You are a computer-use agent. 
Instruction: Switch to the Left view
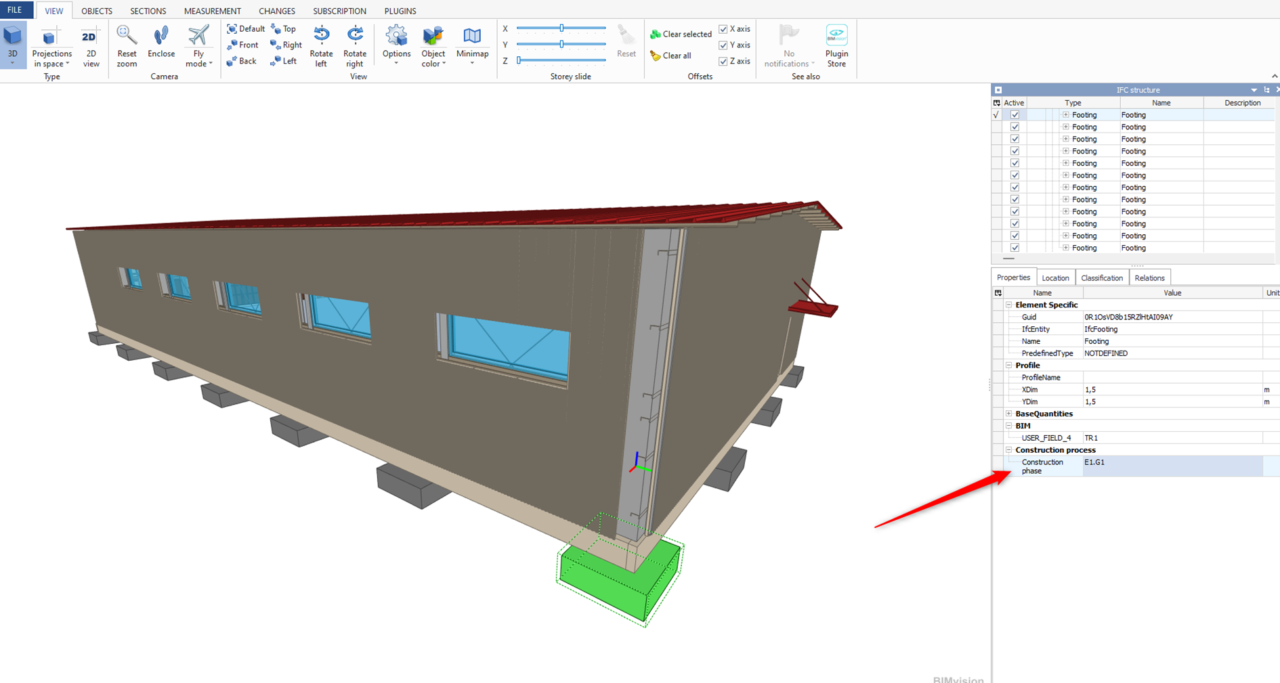(x=283, y=61)
